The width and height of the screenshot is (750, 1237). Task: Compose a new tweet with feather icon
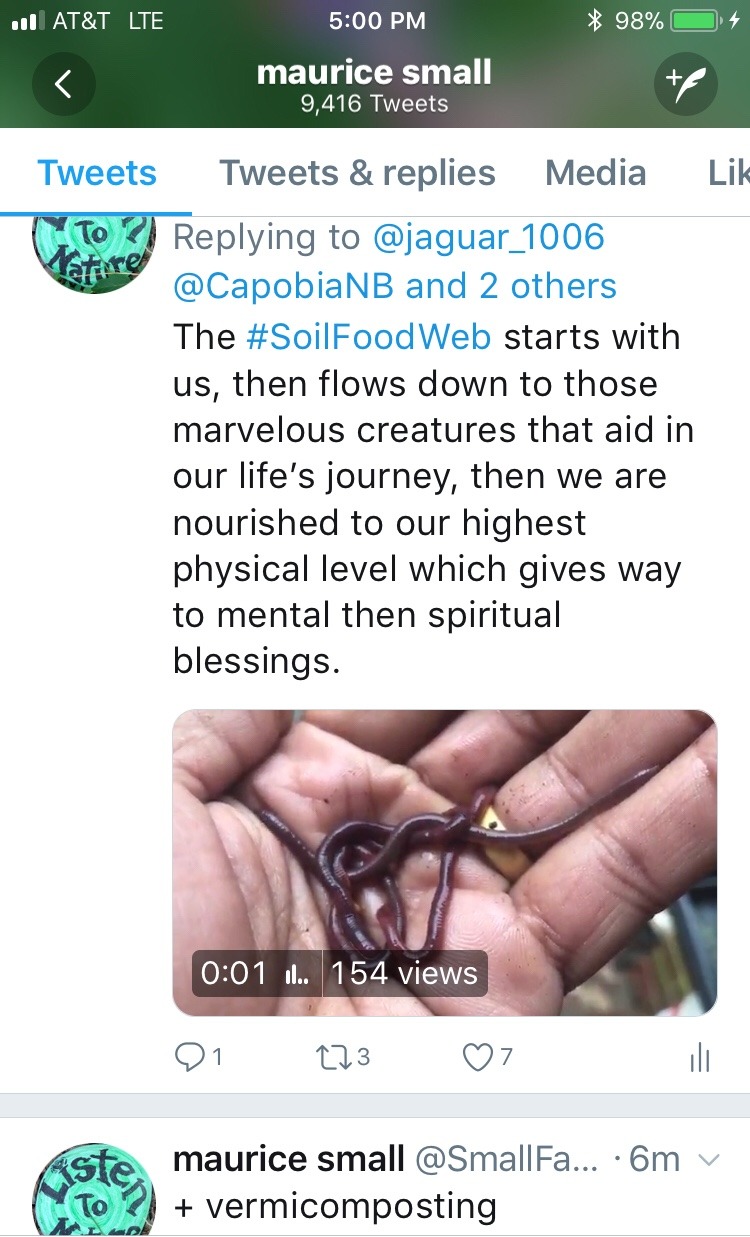tap(686, 85)
